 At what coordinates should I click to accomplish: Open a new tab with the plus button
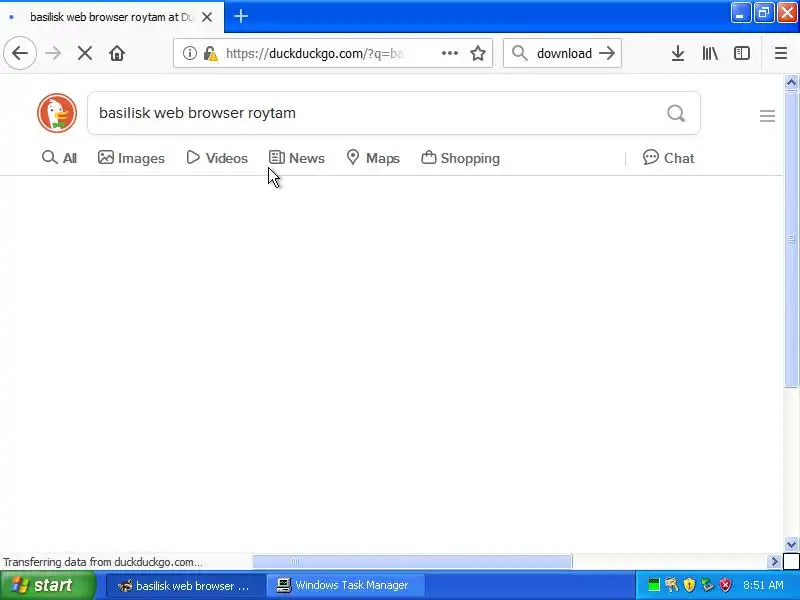click(x=241, y=16)
